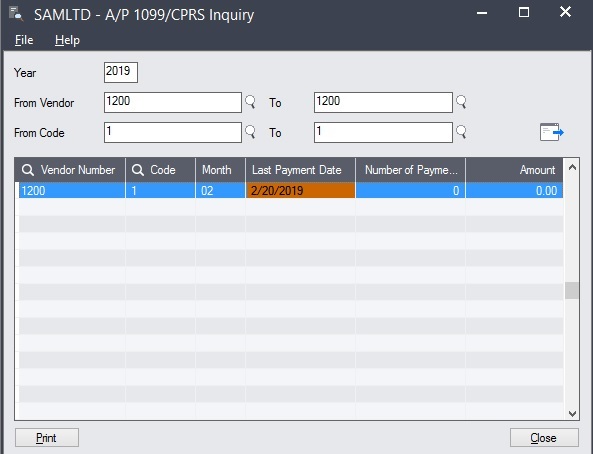The height and width of the screenshot is (454, 593).
Task: Click the grid scroll up arrow
Action: click(572, 167)
